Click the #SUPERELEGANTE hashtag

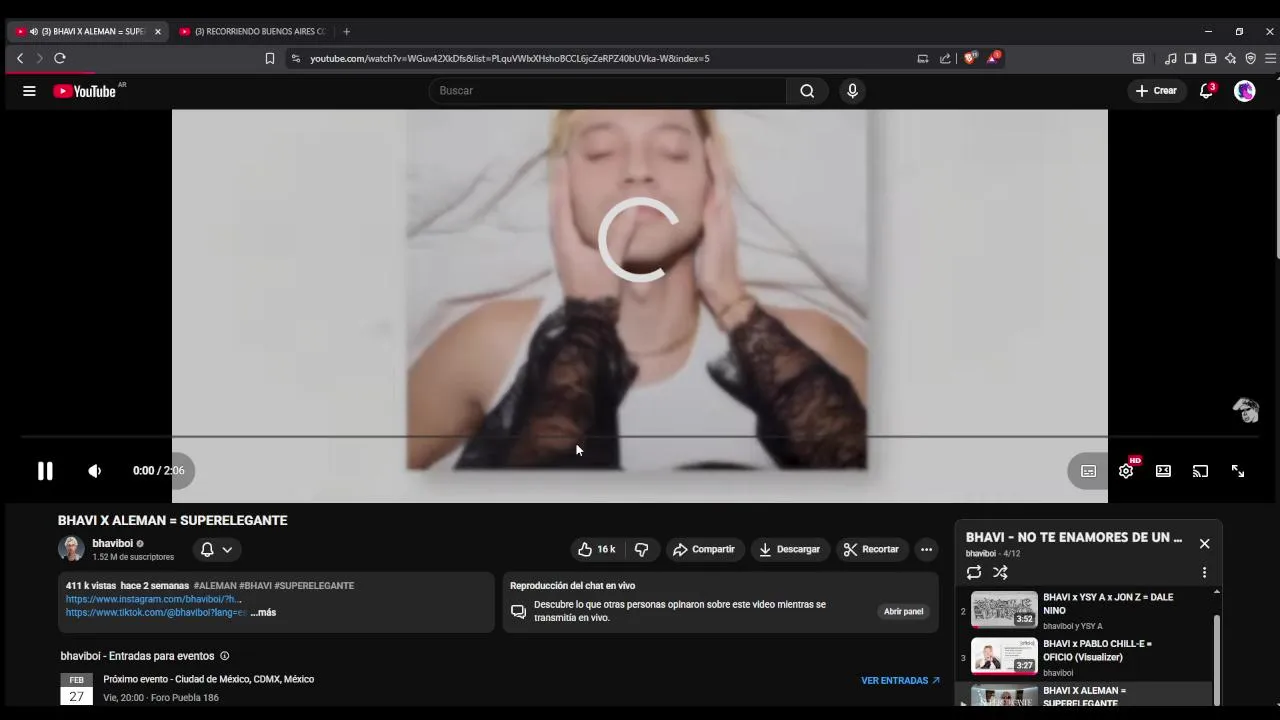click(314, 586)
